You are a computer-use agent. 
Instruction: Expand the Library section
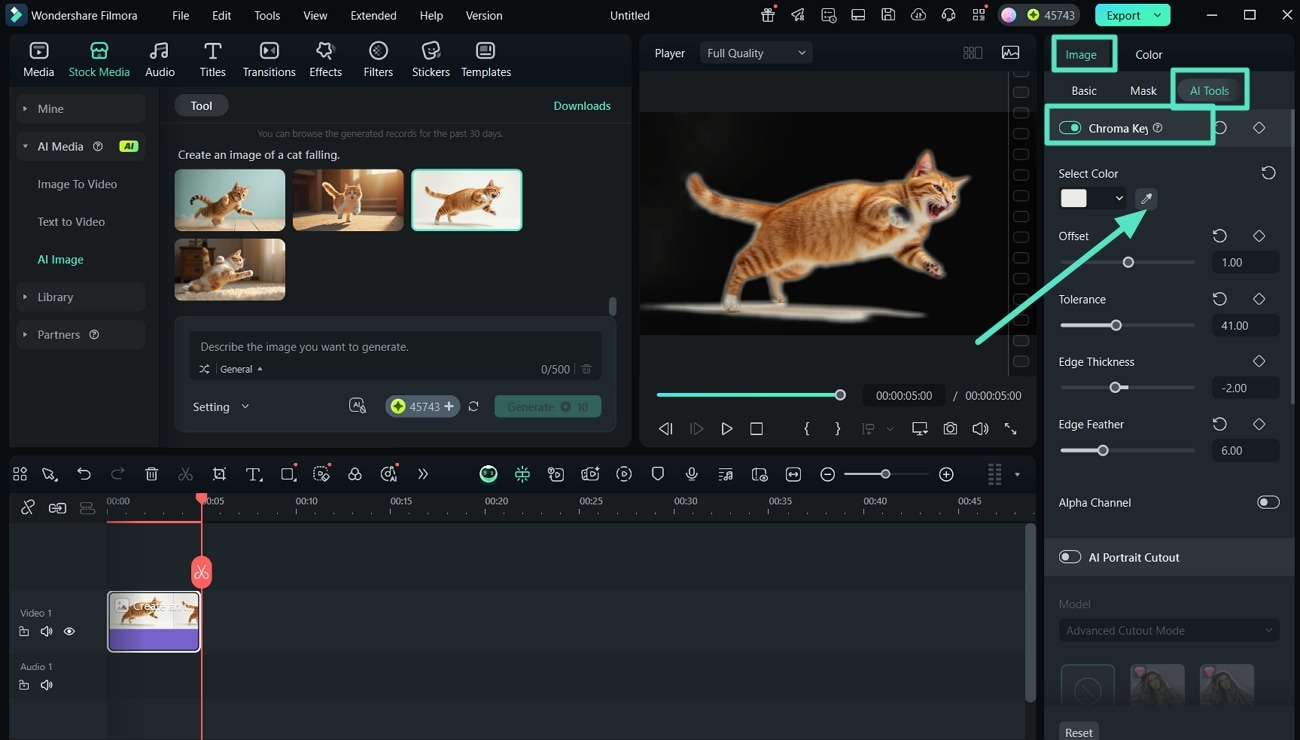pyautogui.click(x=81, y=297)
